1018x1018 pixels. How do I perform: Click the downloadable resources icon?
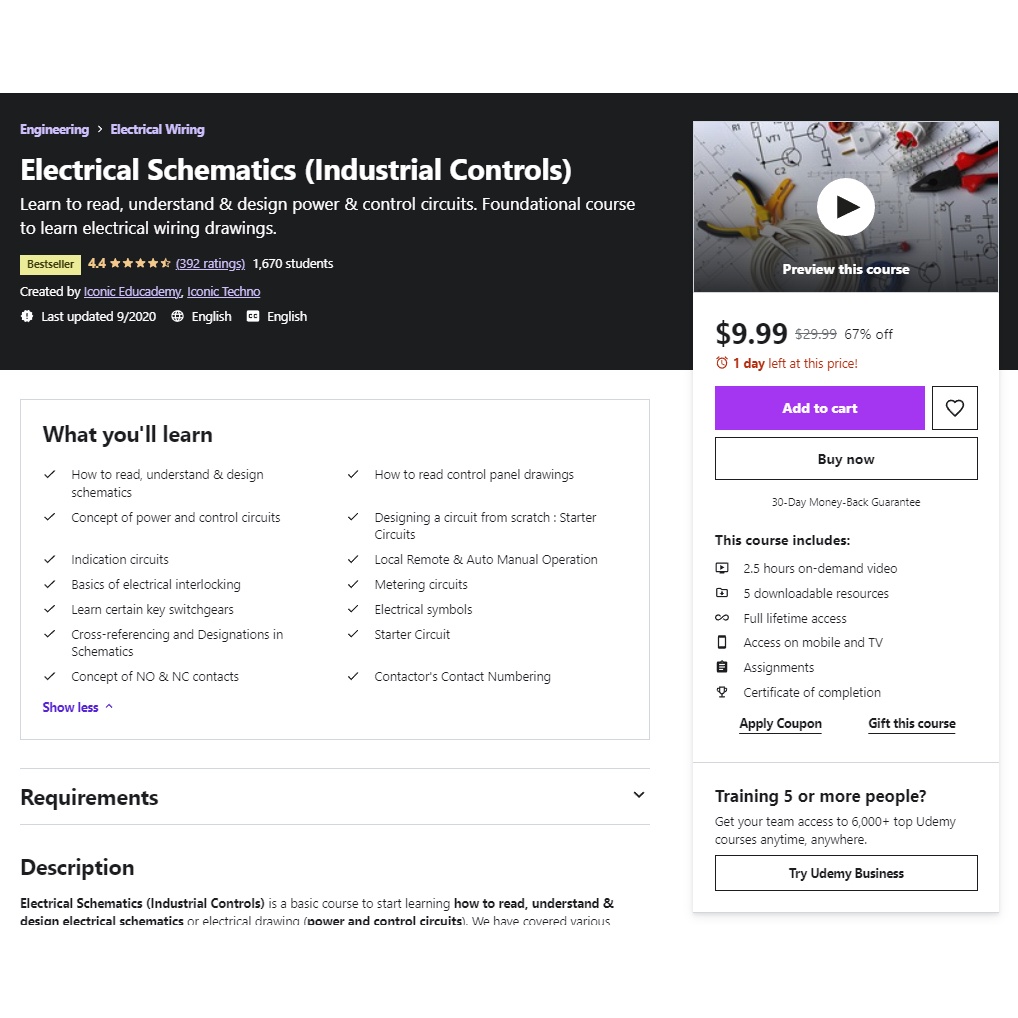pyautogui.click(x=722, y=593)
